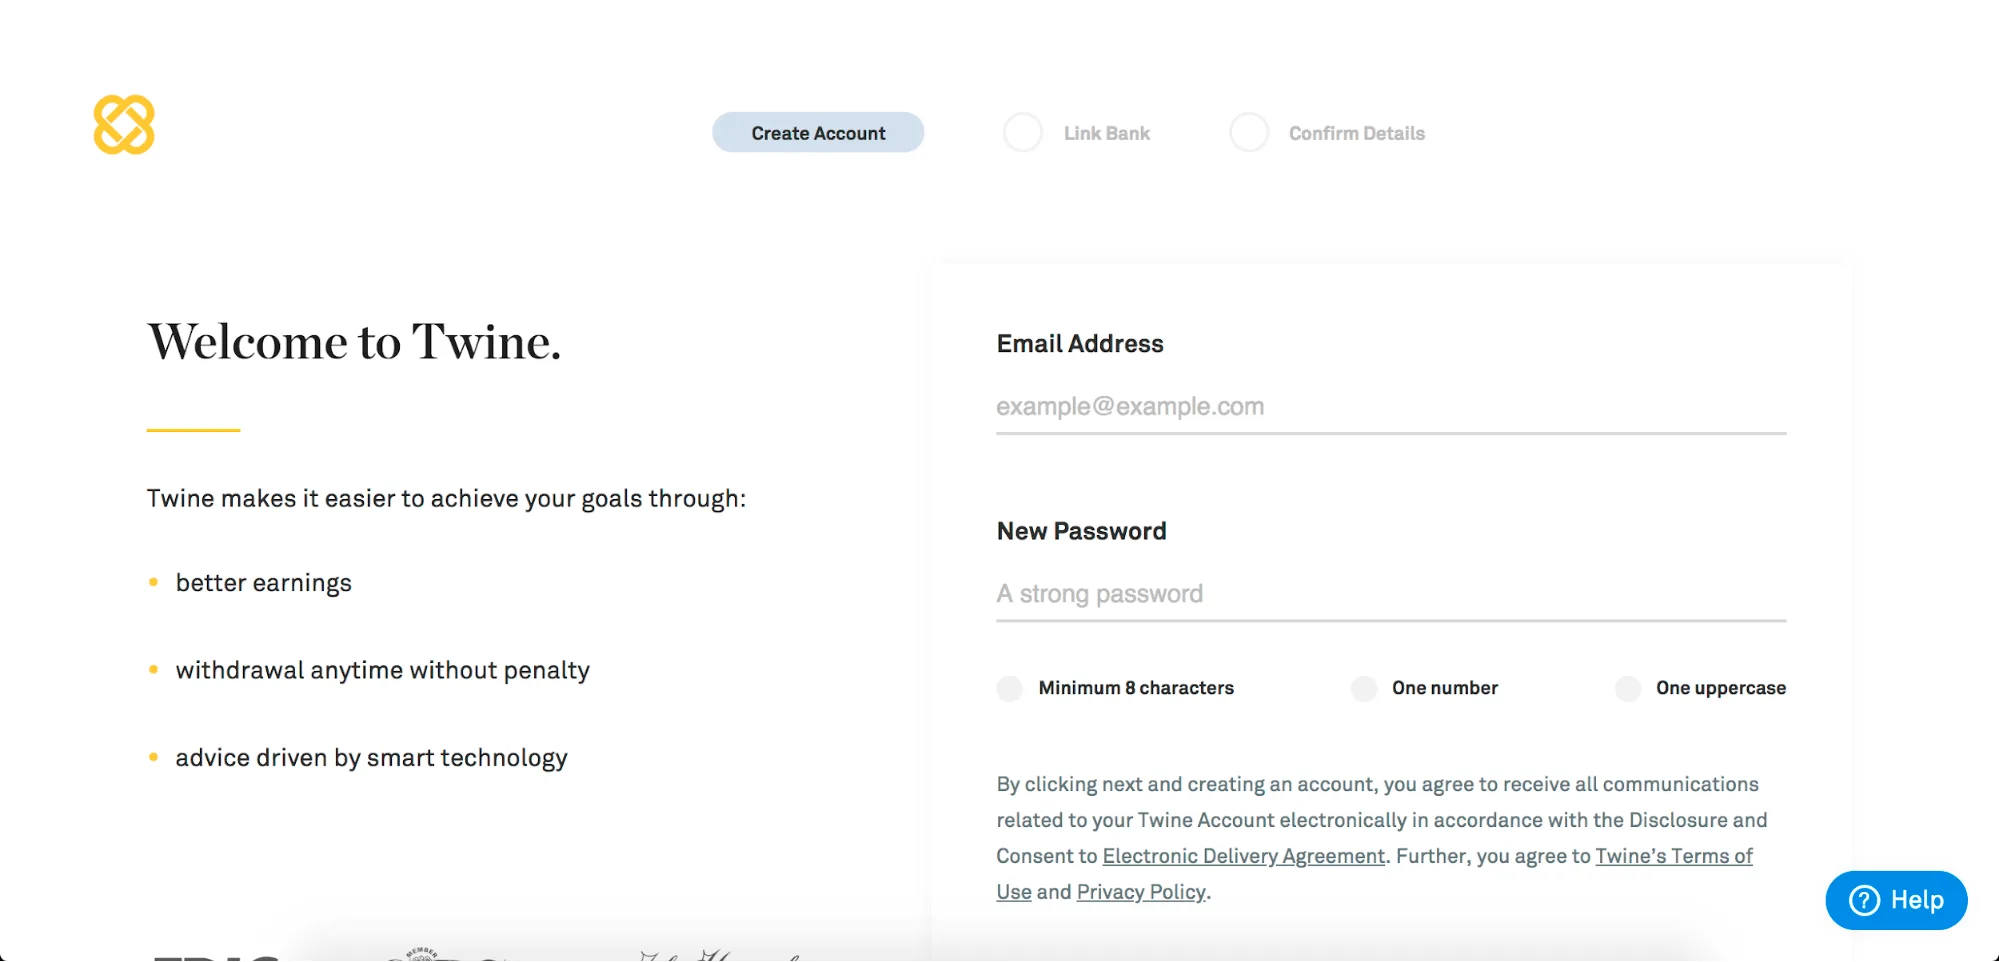Click the Twine yellow logo icon
Screen dimensions: 1999x962
(124, 125)
